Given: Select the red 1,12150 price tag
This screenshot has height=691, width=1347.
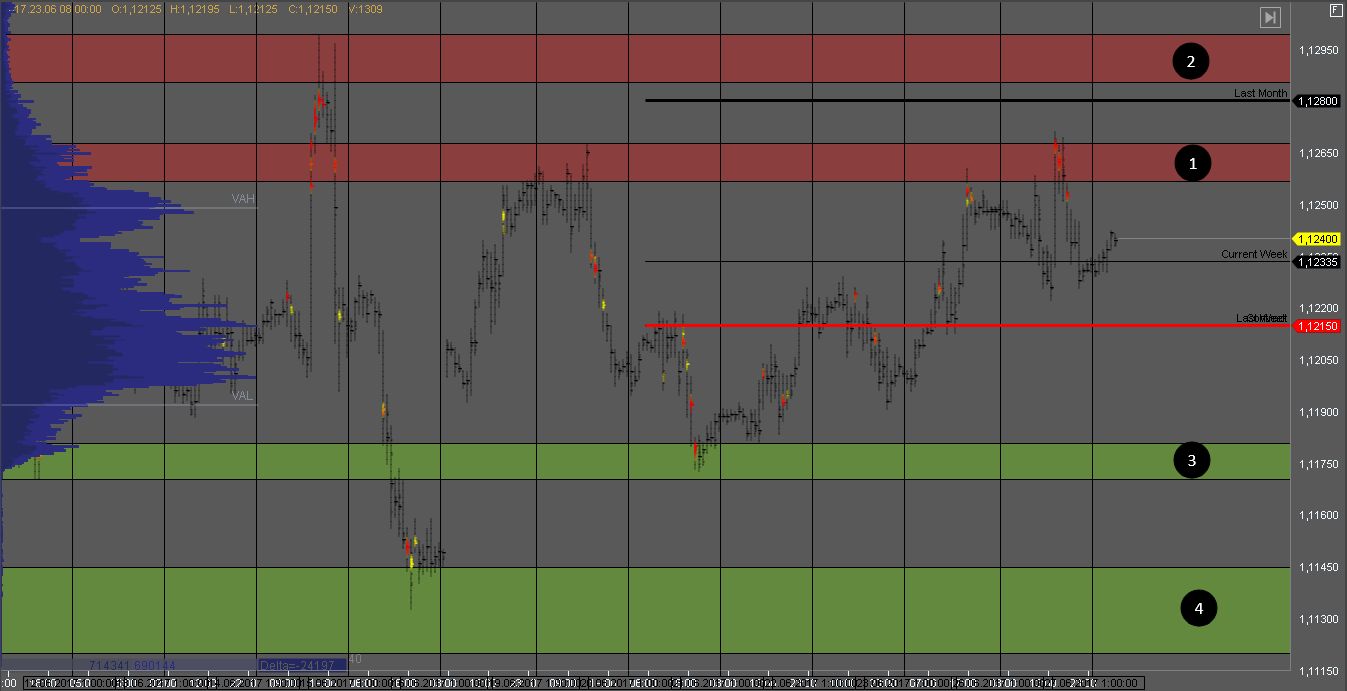Looking at the screenshot, I should 1317,326.
